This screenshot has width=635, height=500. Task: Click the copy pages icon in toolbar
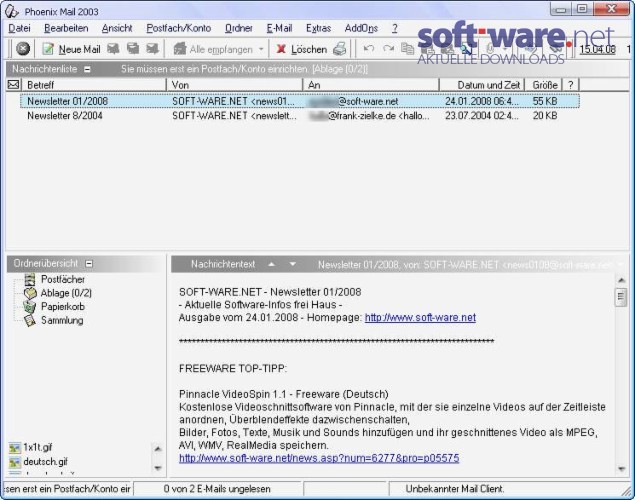point(407,49)
